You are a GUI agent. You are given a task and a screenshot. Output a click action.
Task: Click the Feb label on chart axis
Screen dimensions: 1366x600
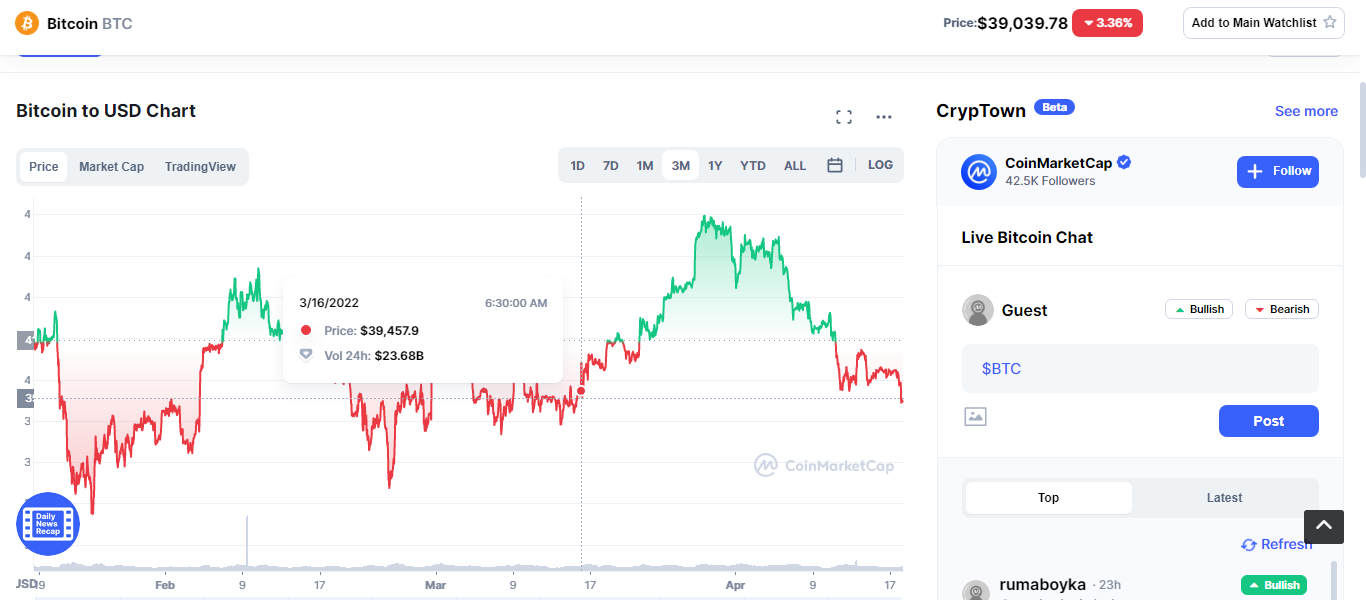165,584
